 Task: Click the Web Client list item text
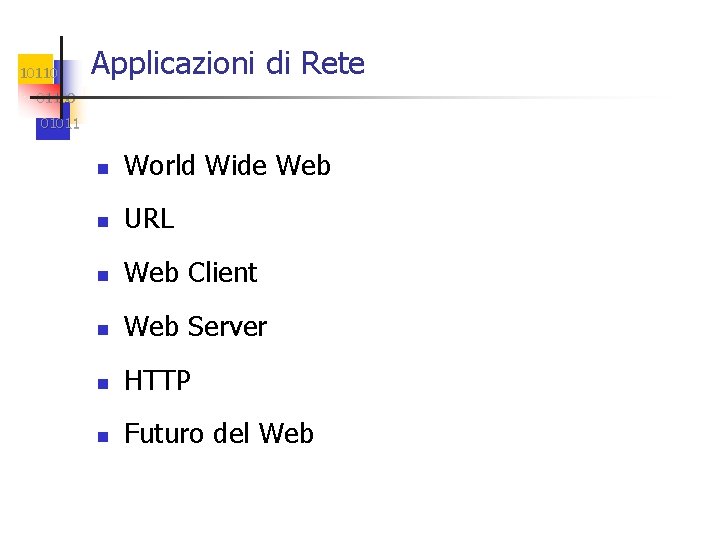pos(190,273)
